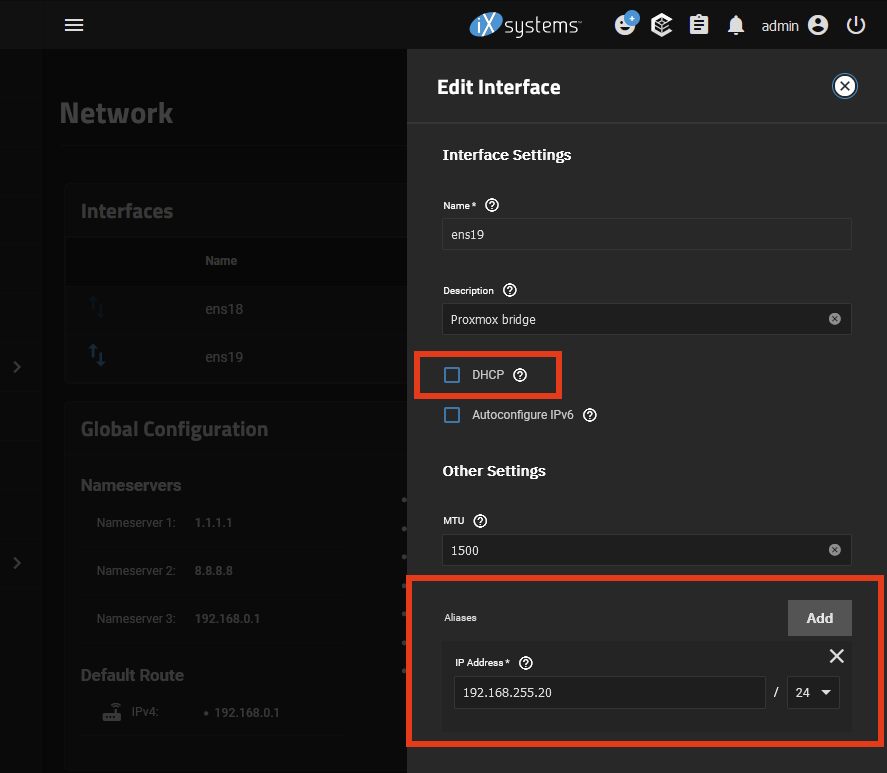The height and width of the screenshot is (773, 887).
Task: Open the netmask 24 dropdown
Action: tap(812, 693)
